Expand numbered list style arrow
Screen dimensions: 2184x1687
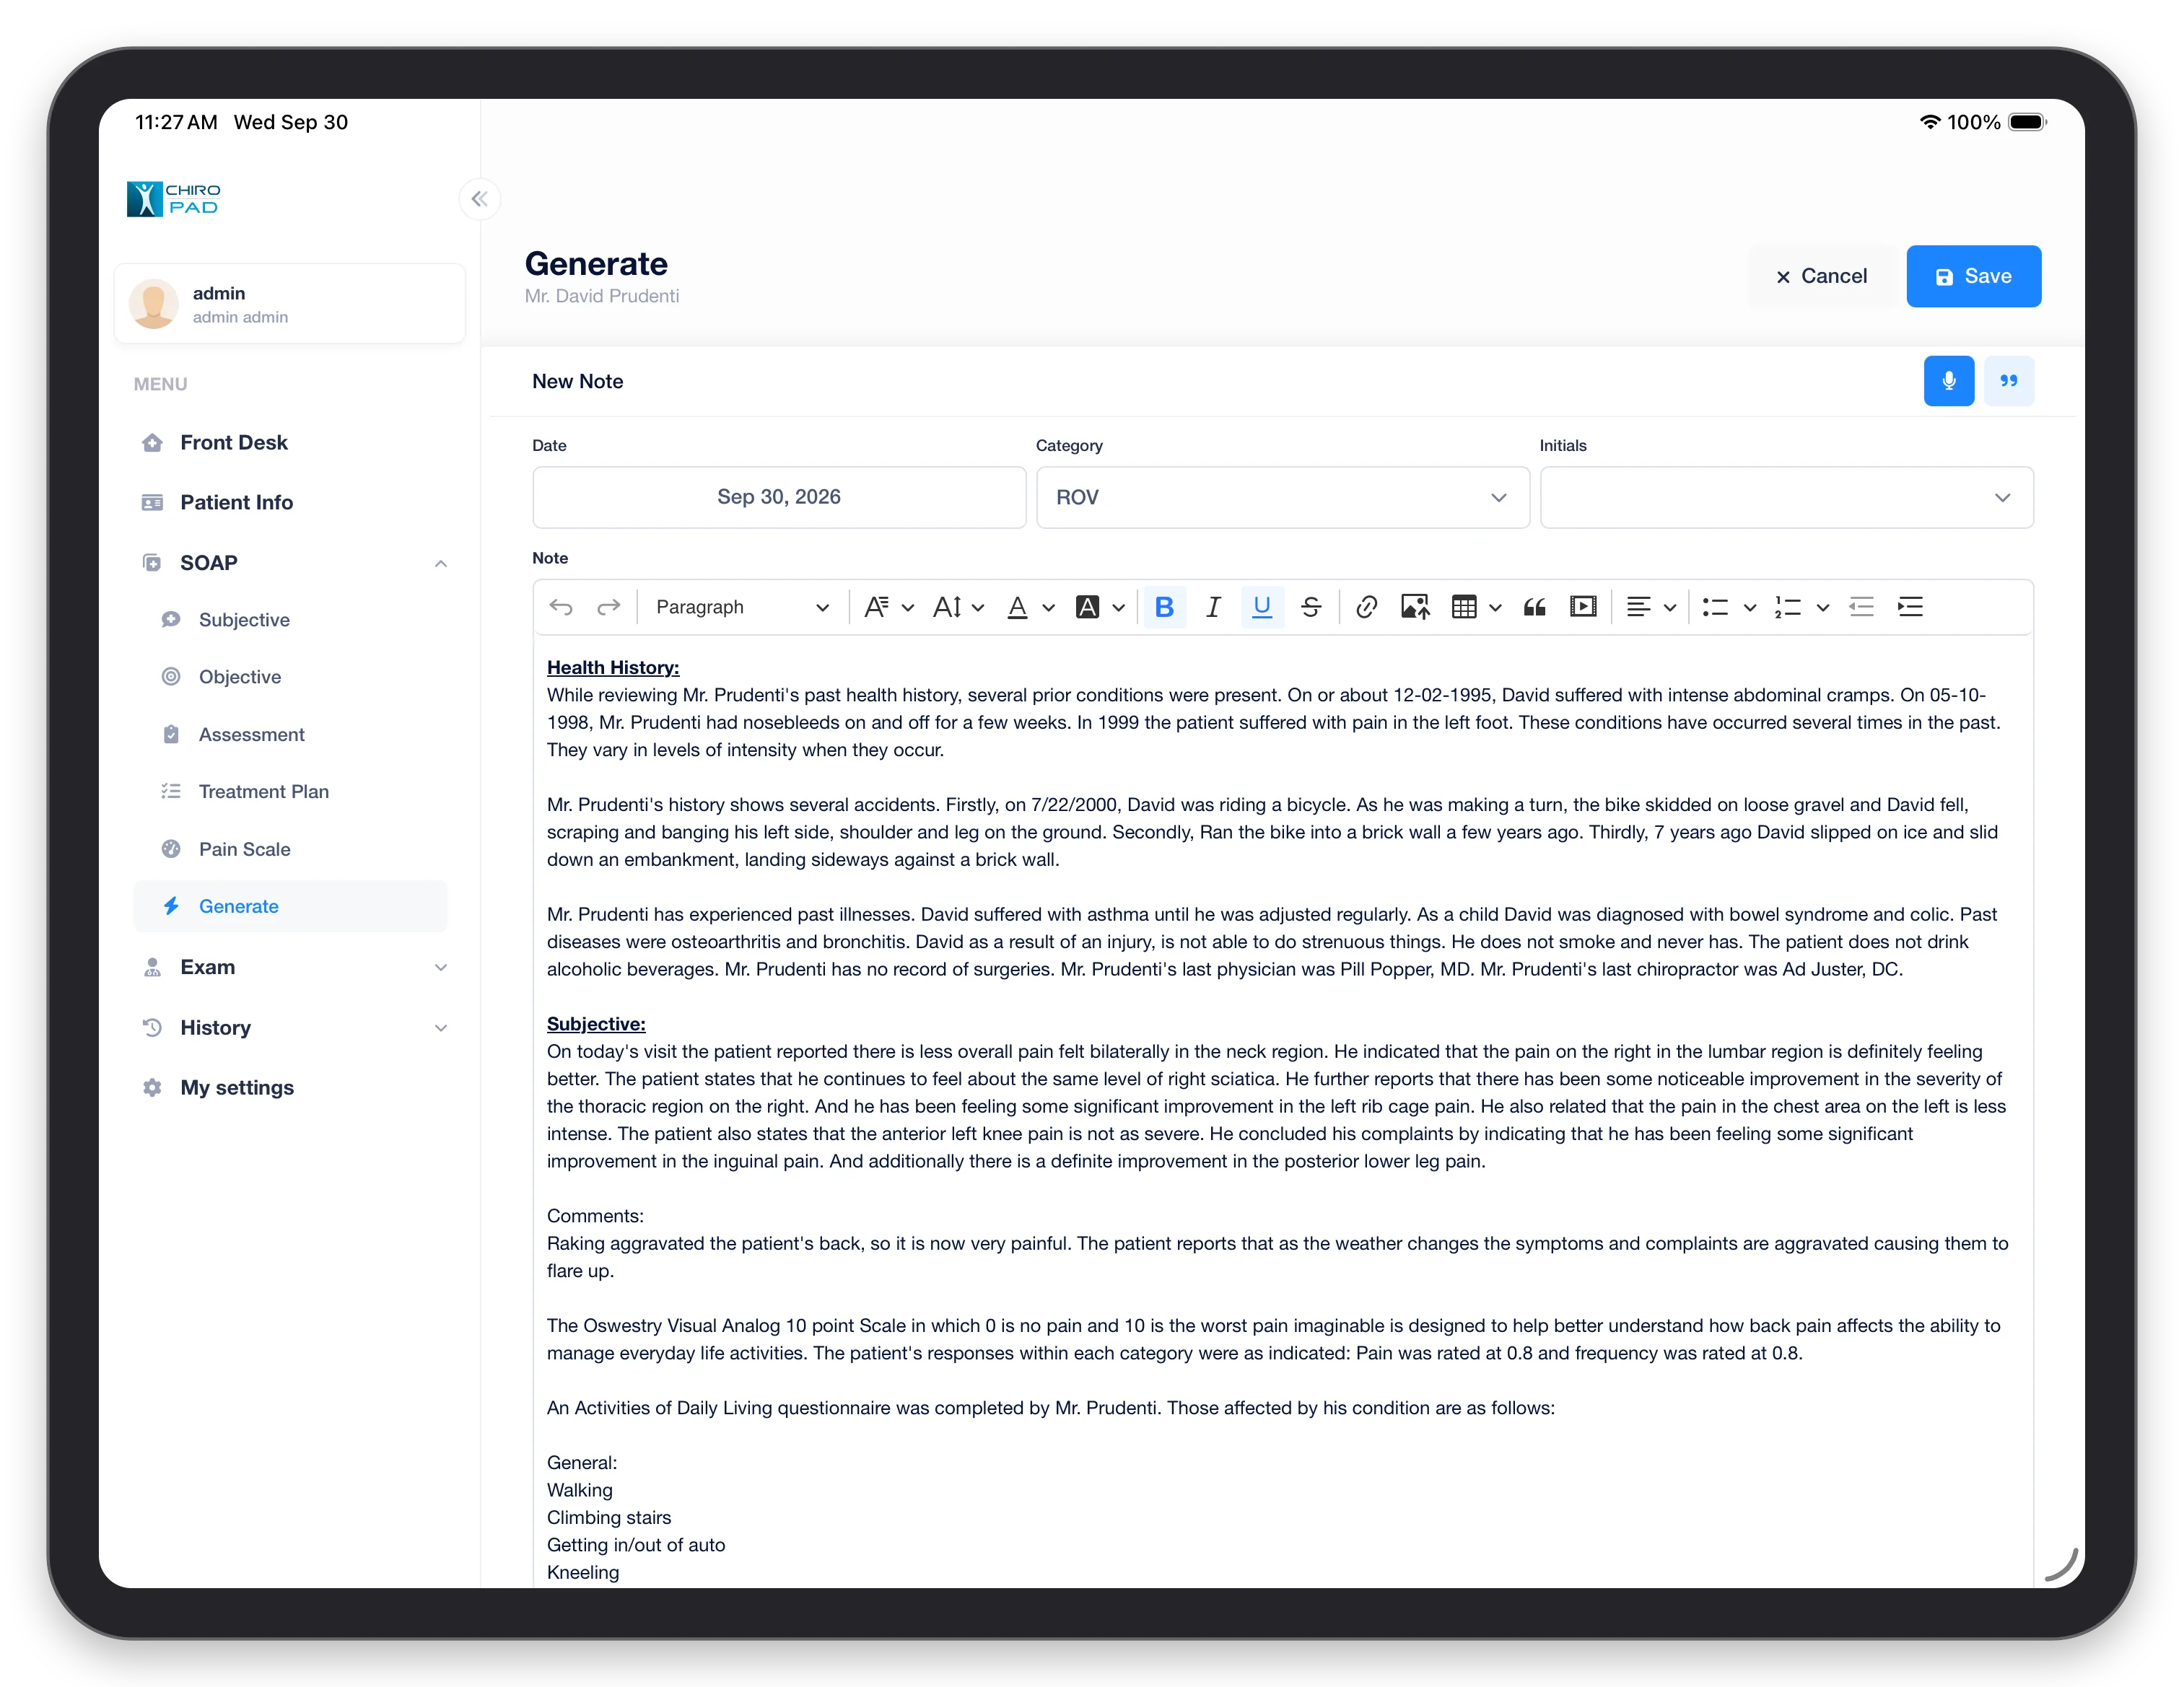coord(1823,607)
